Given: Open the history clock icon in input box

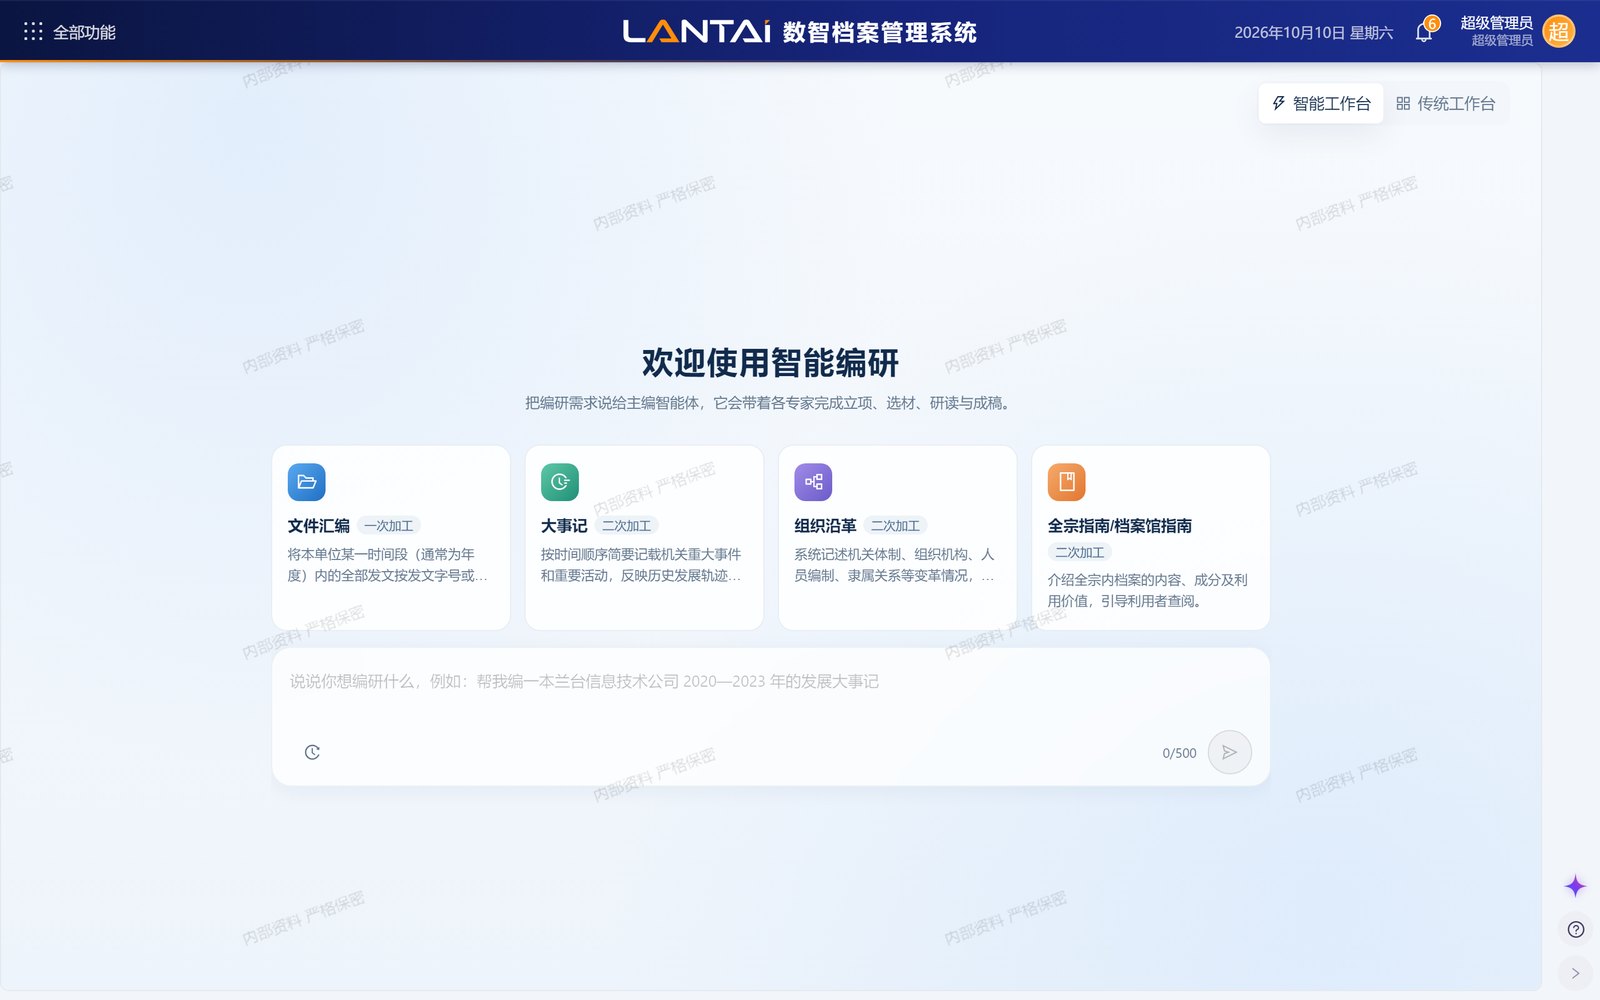Looking at the screenshot, I should tap(312, 752).
